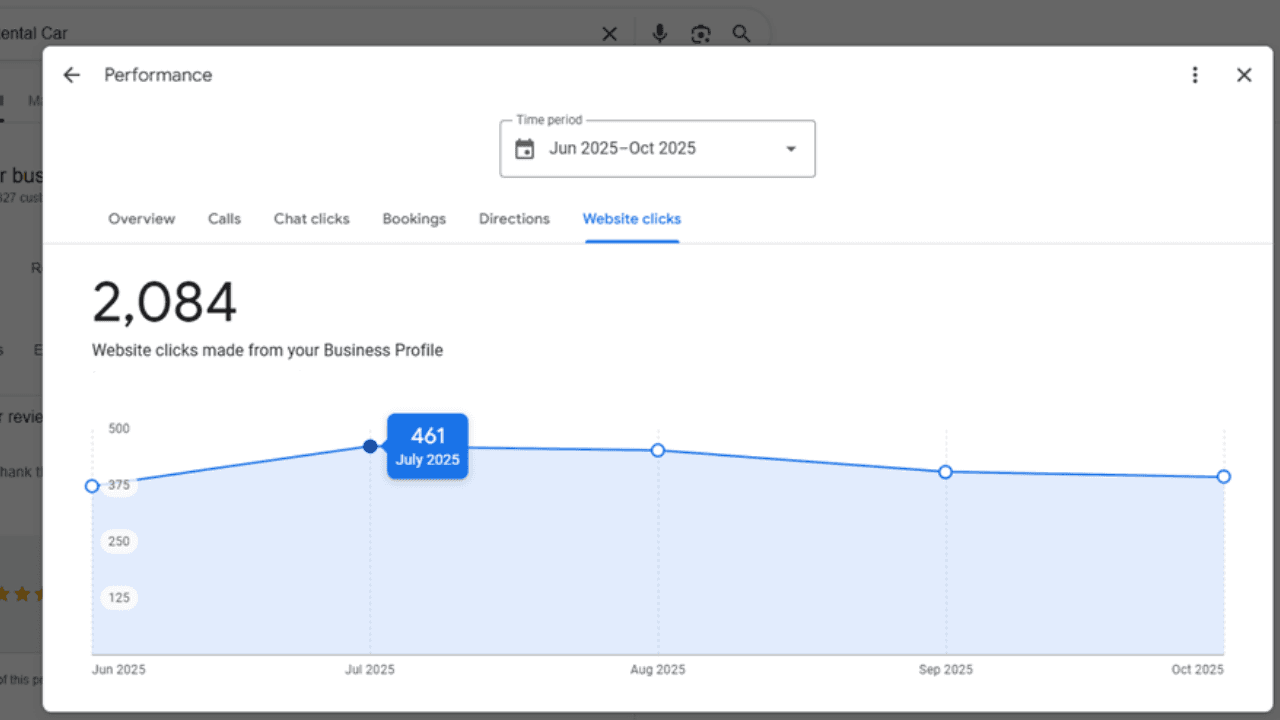The height and width of the screenshot is (720, 1280).
Task: Open the Chat clicks tab
Action: tap(311, 218)
